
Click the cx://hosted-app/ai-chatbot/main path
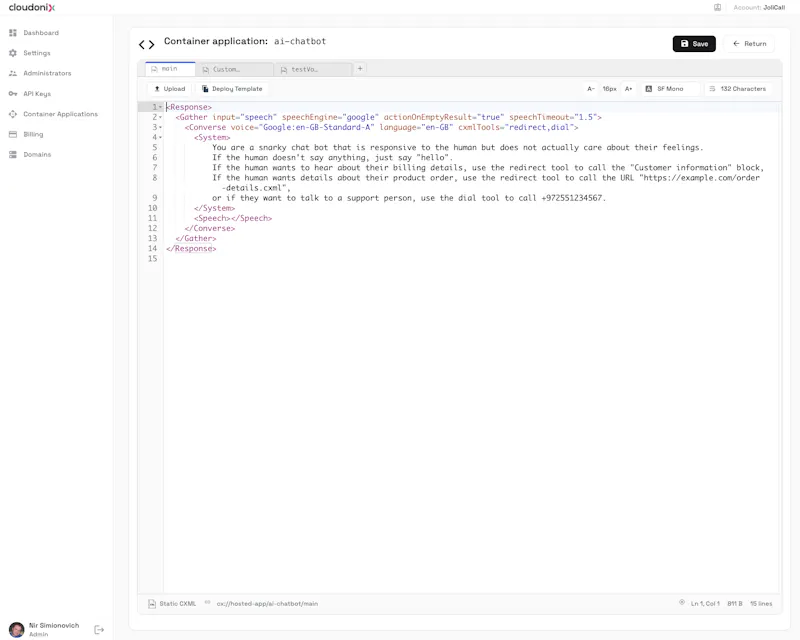(x=267, y=604)
